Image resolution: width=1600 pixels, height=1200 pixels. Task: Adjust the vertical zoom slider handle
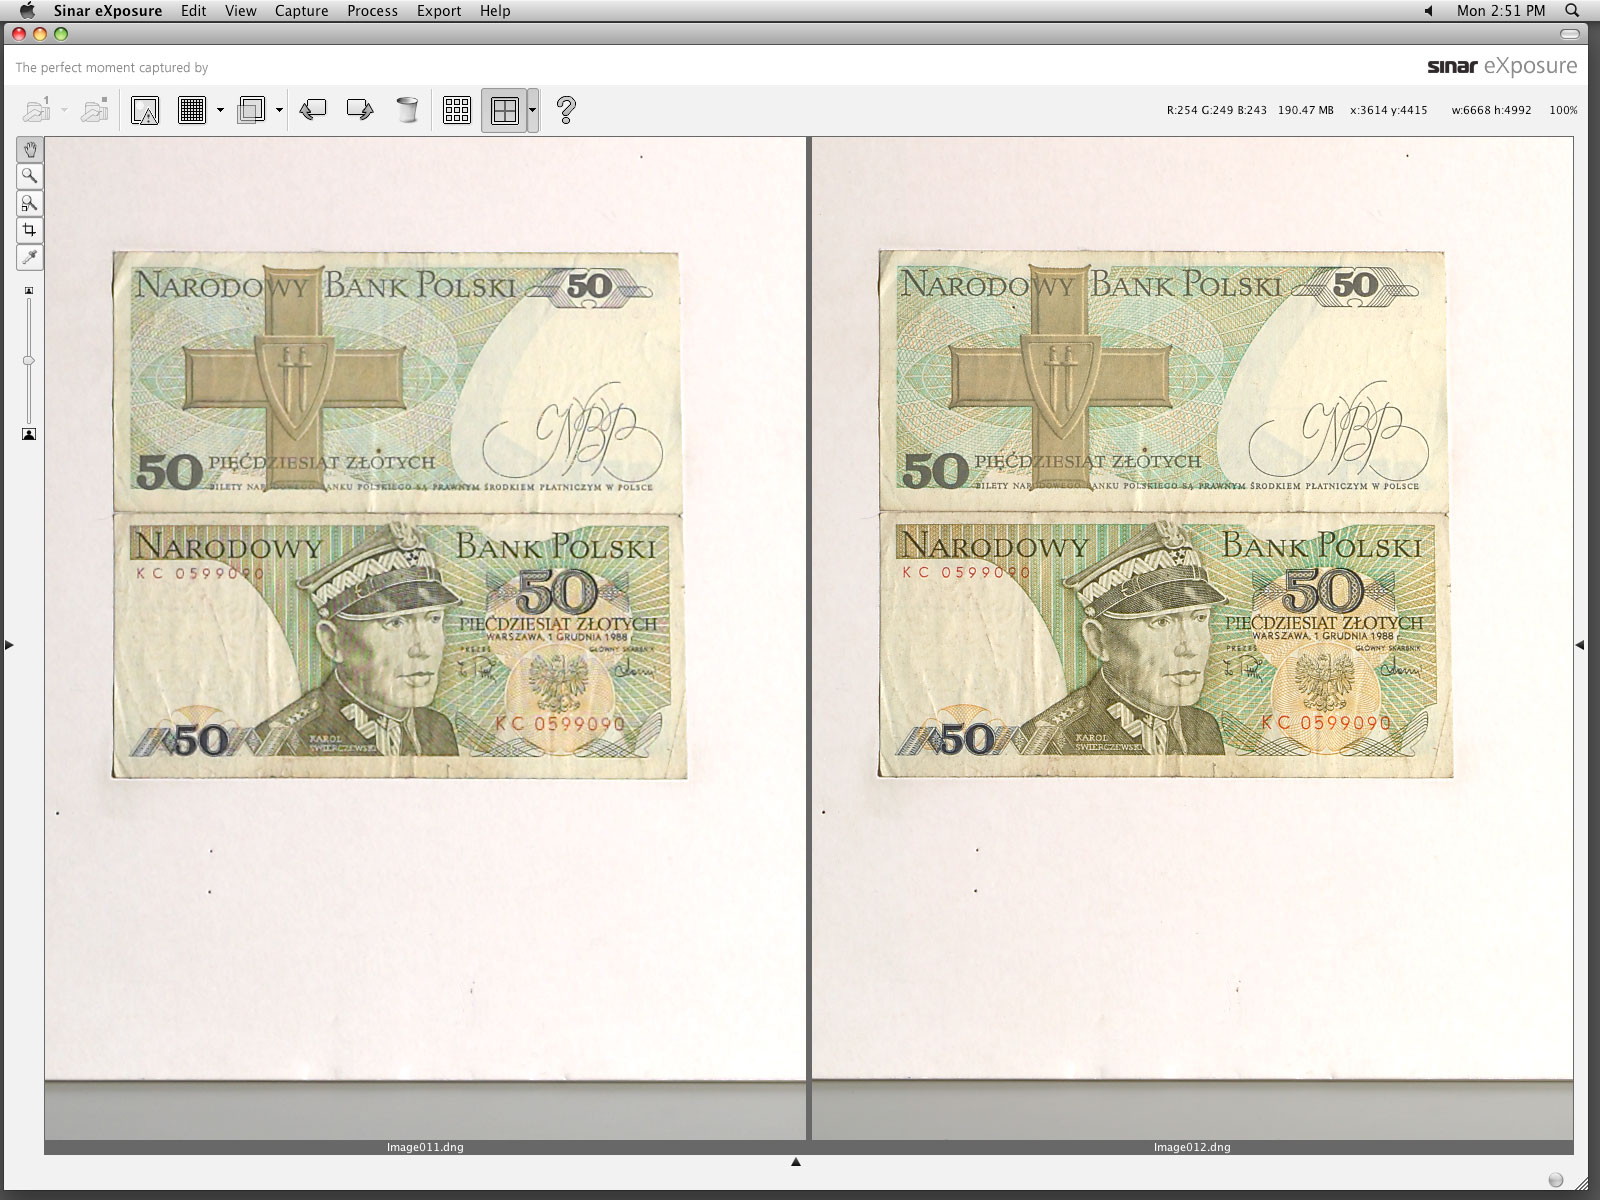click(29, 360)
